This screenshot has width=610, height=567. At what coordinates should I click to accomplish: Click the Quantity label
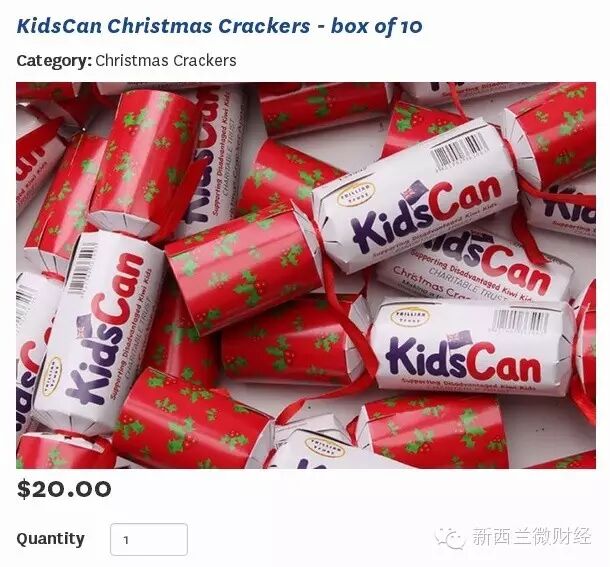pos(51,539)
